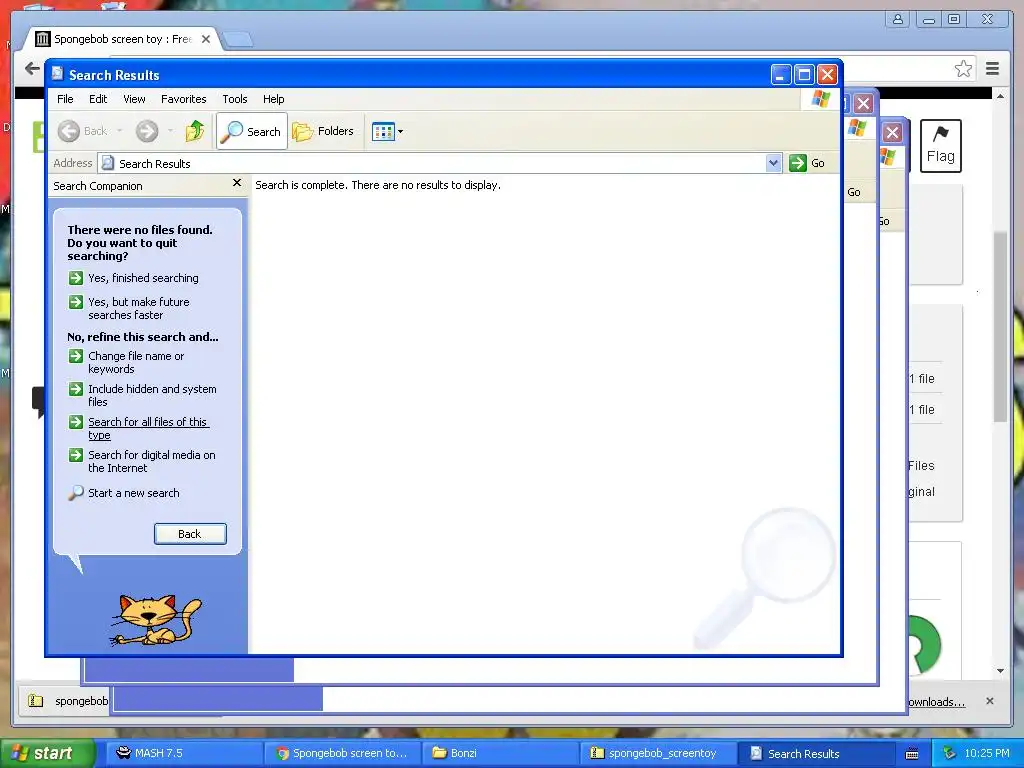The height and width of the screenshot is (768, 1024).
Task: Switch to MASH 7.5 taskbar button
Action: point(184,754)
